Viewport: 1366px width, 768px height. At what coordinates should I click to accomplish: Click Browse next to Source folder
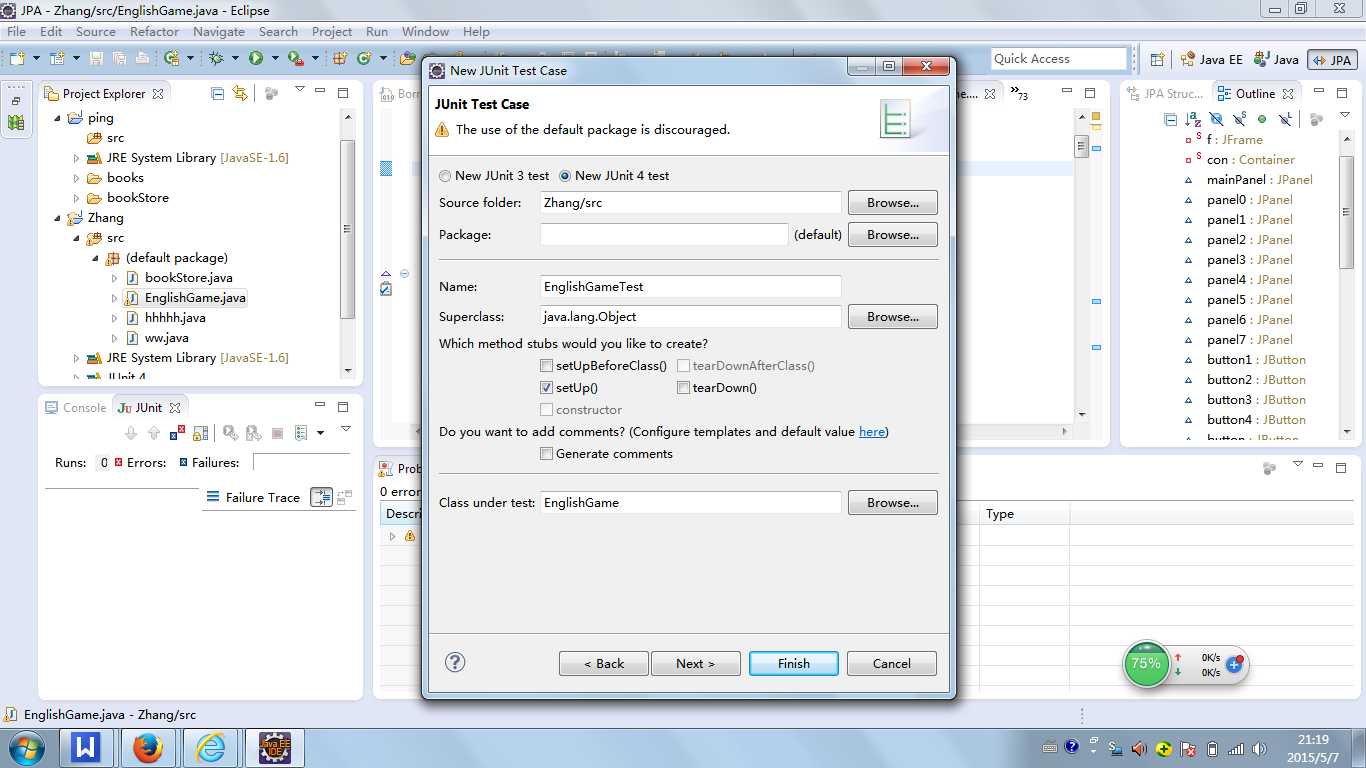(x=893, y=203)
